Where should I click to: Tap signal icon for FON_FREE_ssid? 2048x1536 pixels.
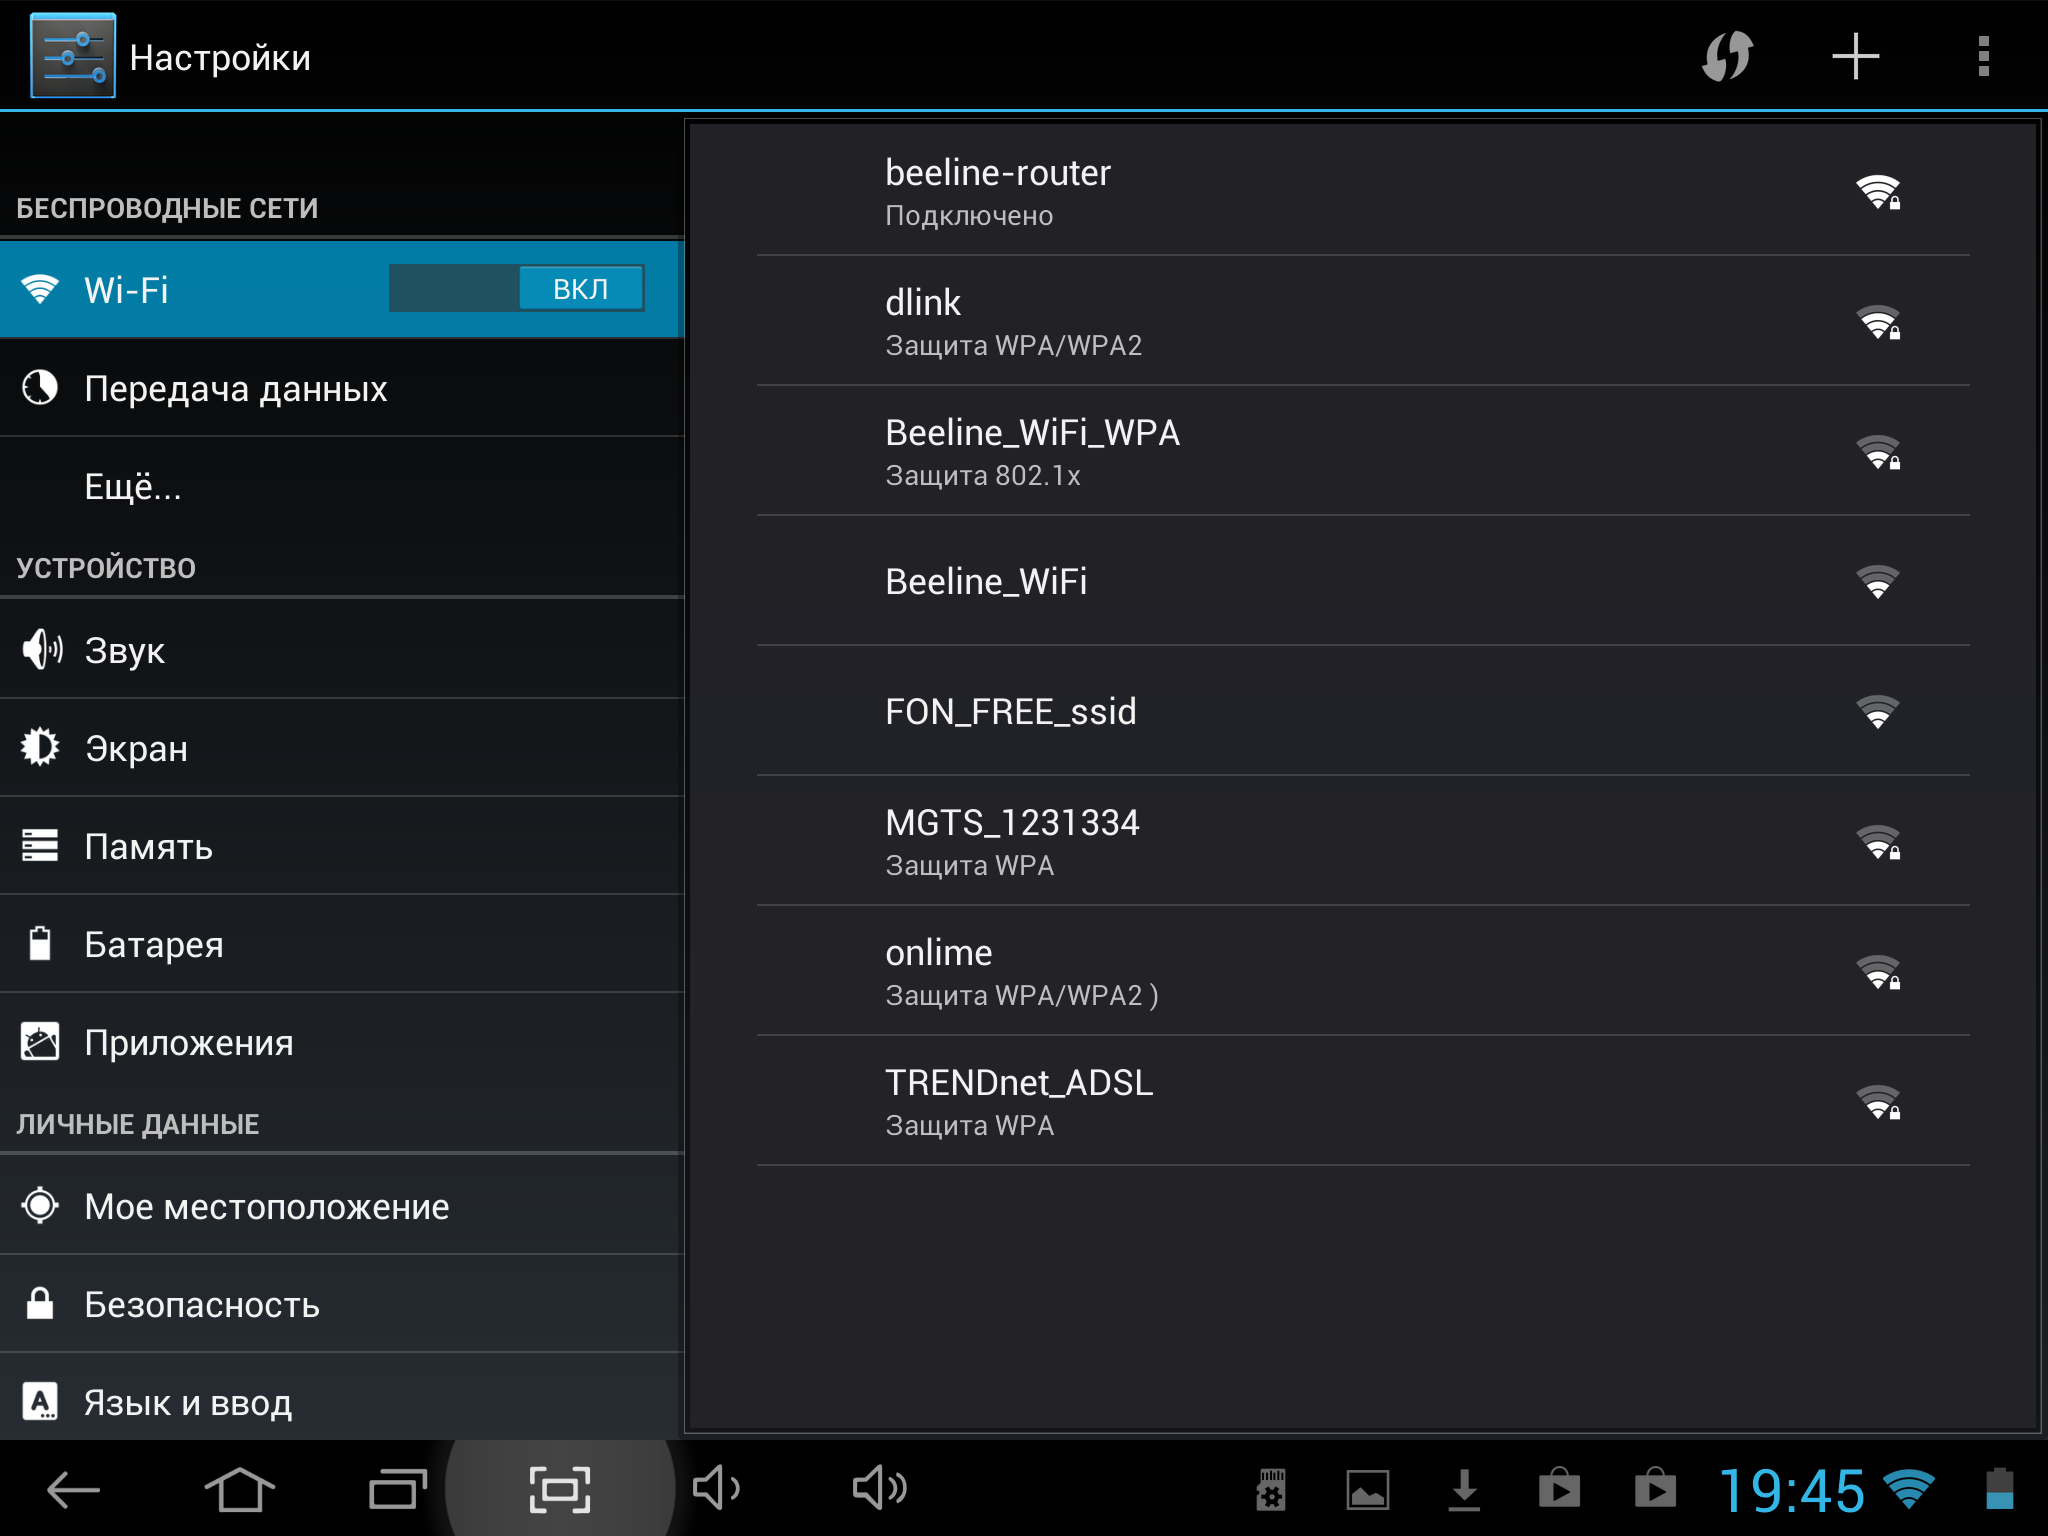[1877, 712]
